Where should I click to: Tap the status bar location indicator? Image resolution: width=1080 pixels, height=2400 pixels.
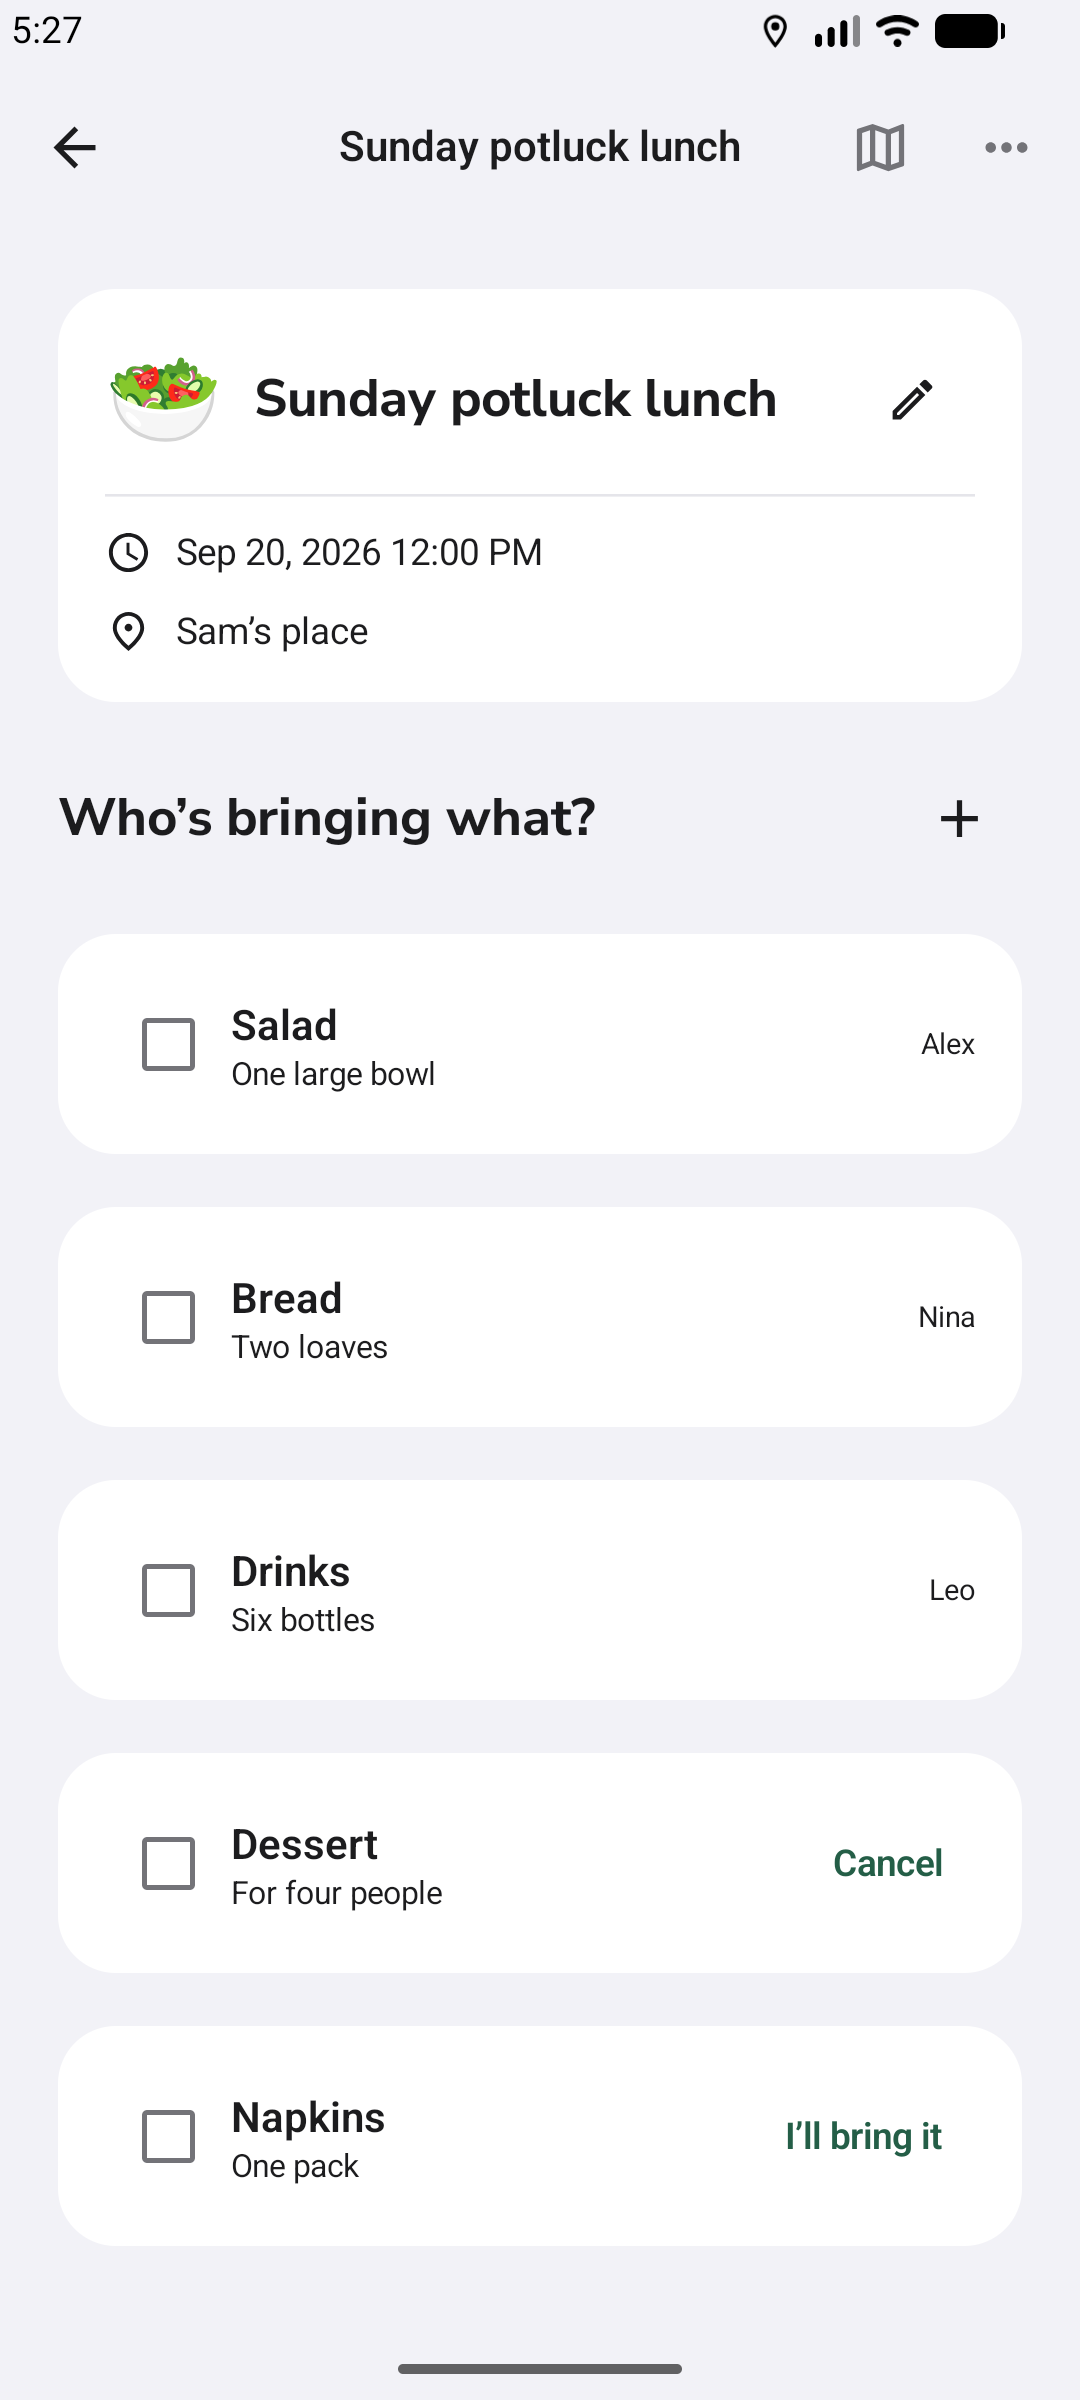click(x=775, y=32)
